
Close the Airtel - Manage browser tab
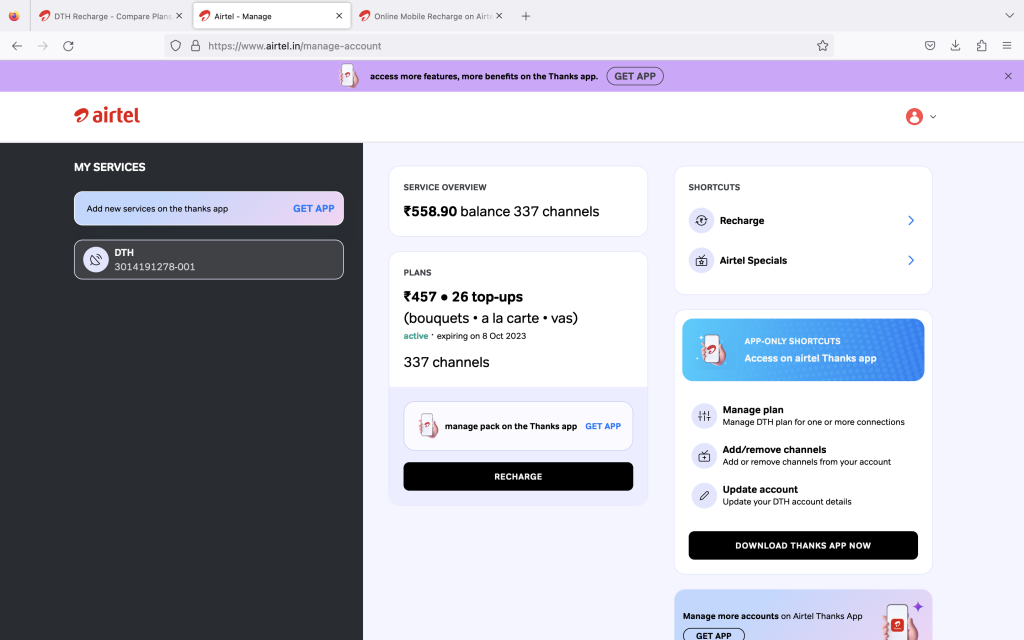[x=339, y=16]
